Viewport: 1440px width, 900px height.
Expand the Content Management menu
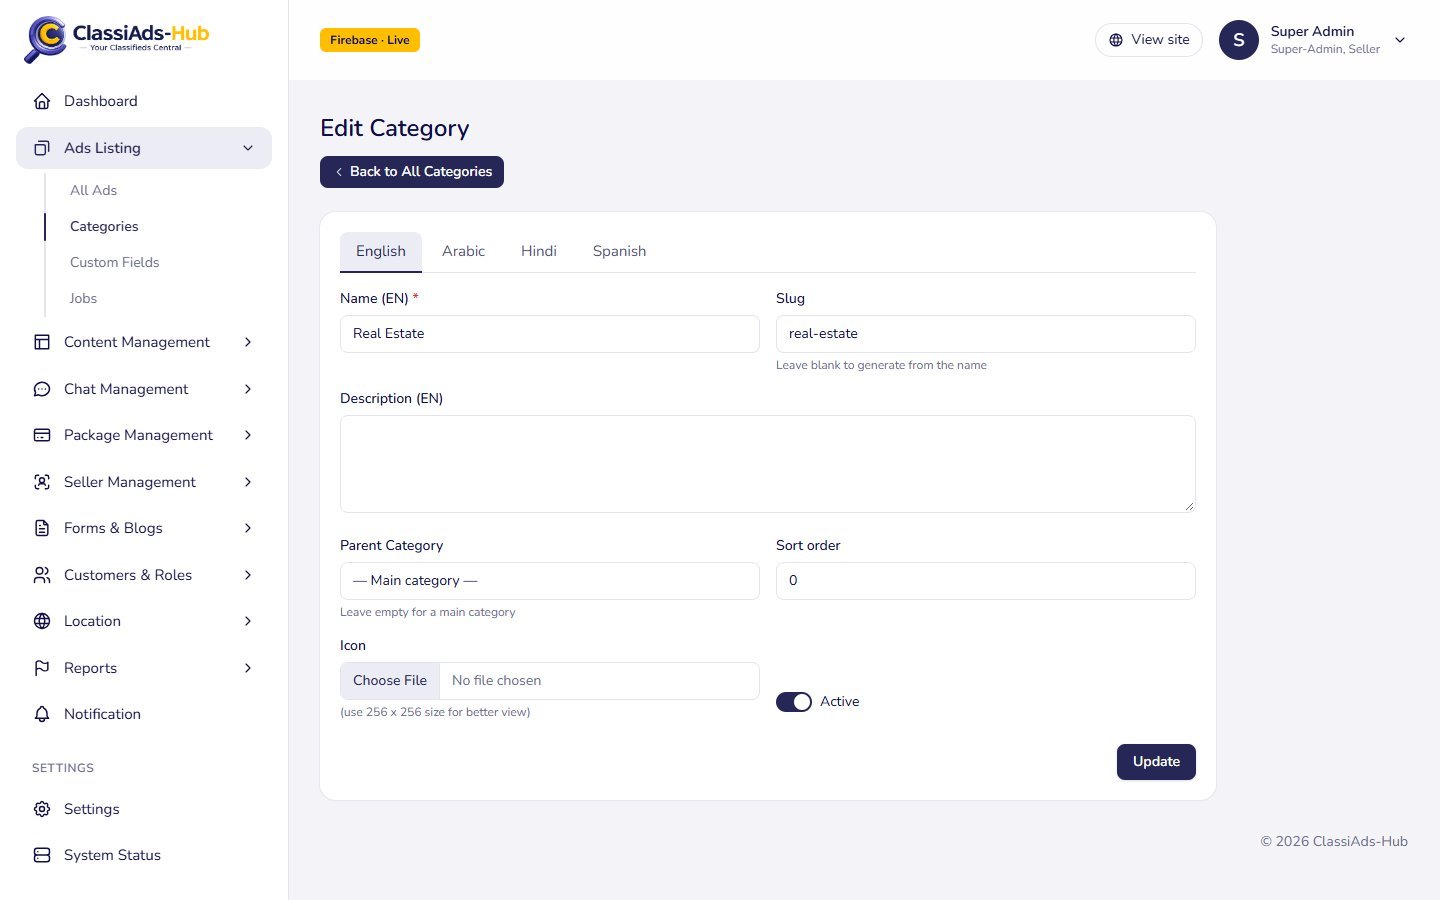248,342
